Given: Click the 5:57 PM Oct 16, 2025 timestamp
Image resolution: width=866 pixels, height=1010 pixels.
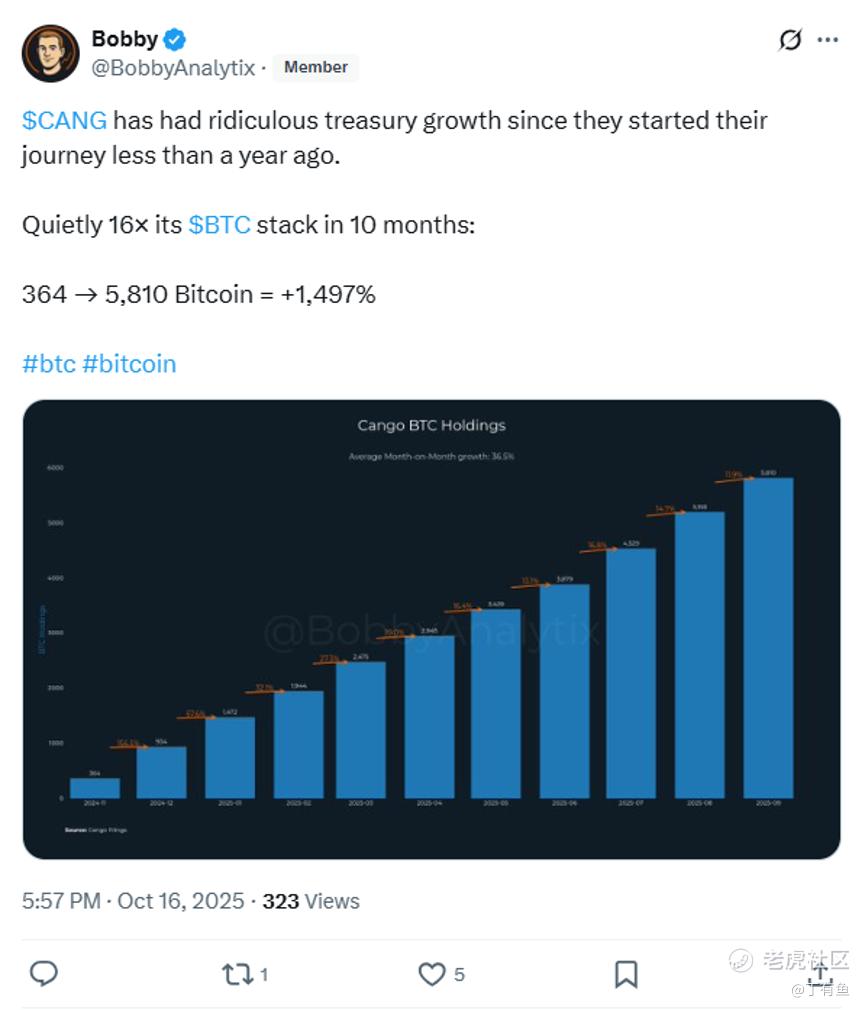Looking at the screenshot, I should [133, 900].
